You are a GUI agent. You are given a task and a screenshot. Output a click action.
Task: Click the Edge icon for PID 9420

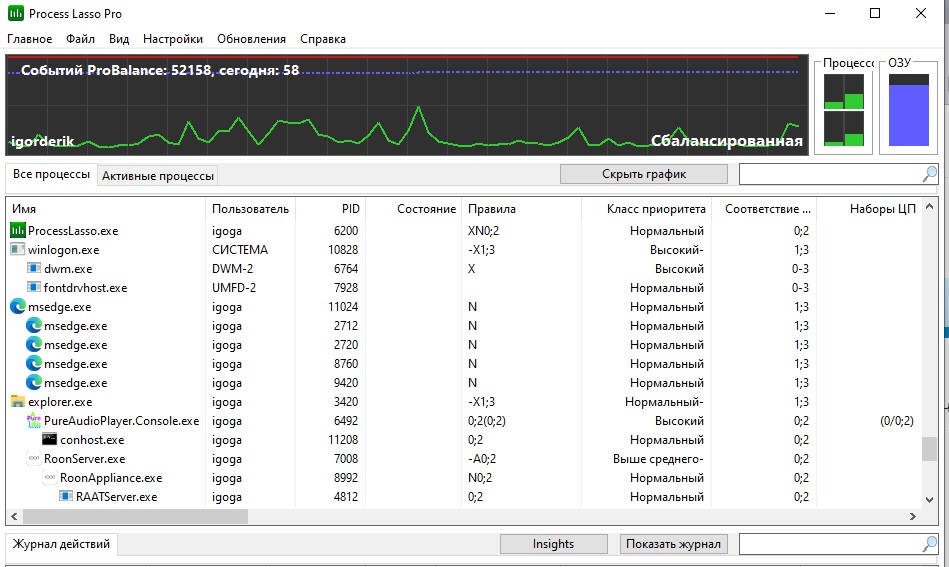[34, 382]
